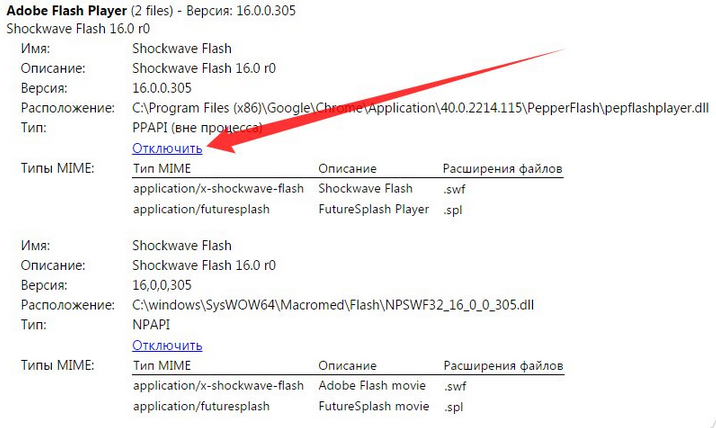The width and height of the screenshot is (716, 428).
Task: Click Версия: 16.0.0.305 in the heading line
Action: click(241, 11)
